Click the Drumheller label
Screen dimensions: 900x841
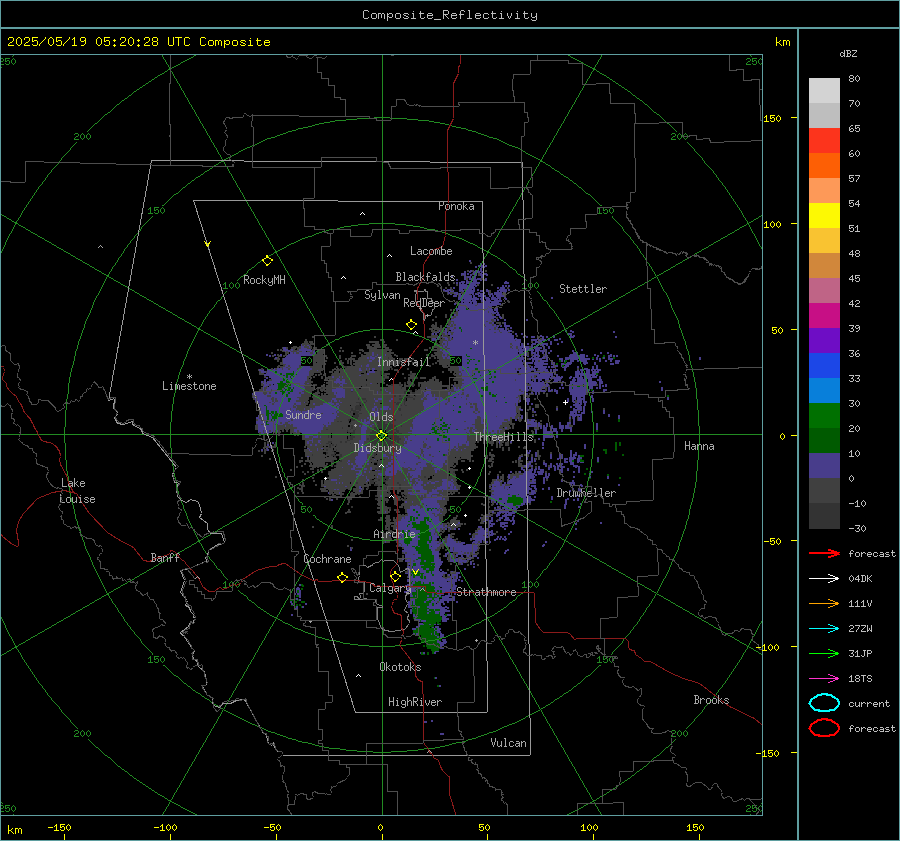[x=586, y=493]
